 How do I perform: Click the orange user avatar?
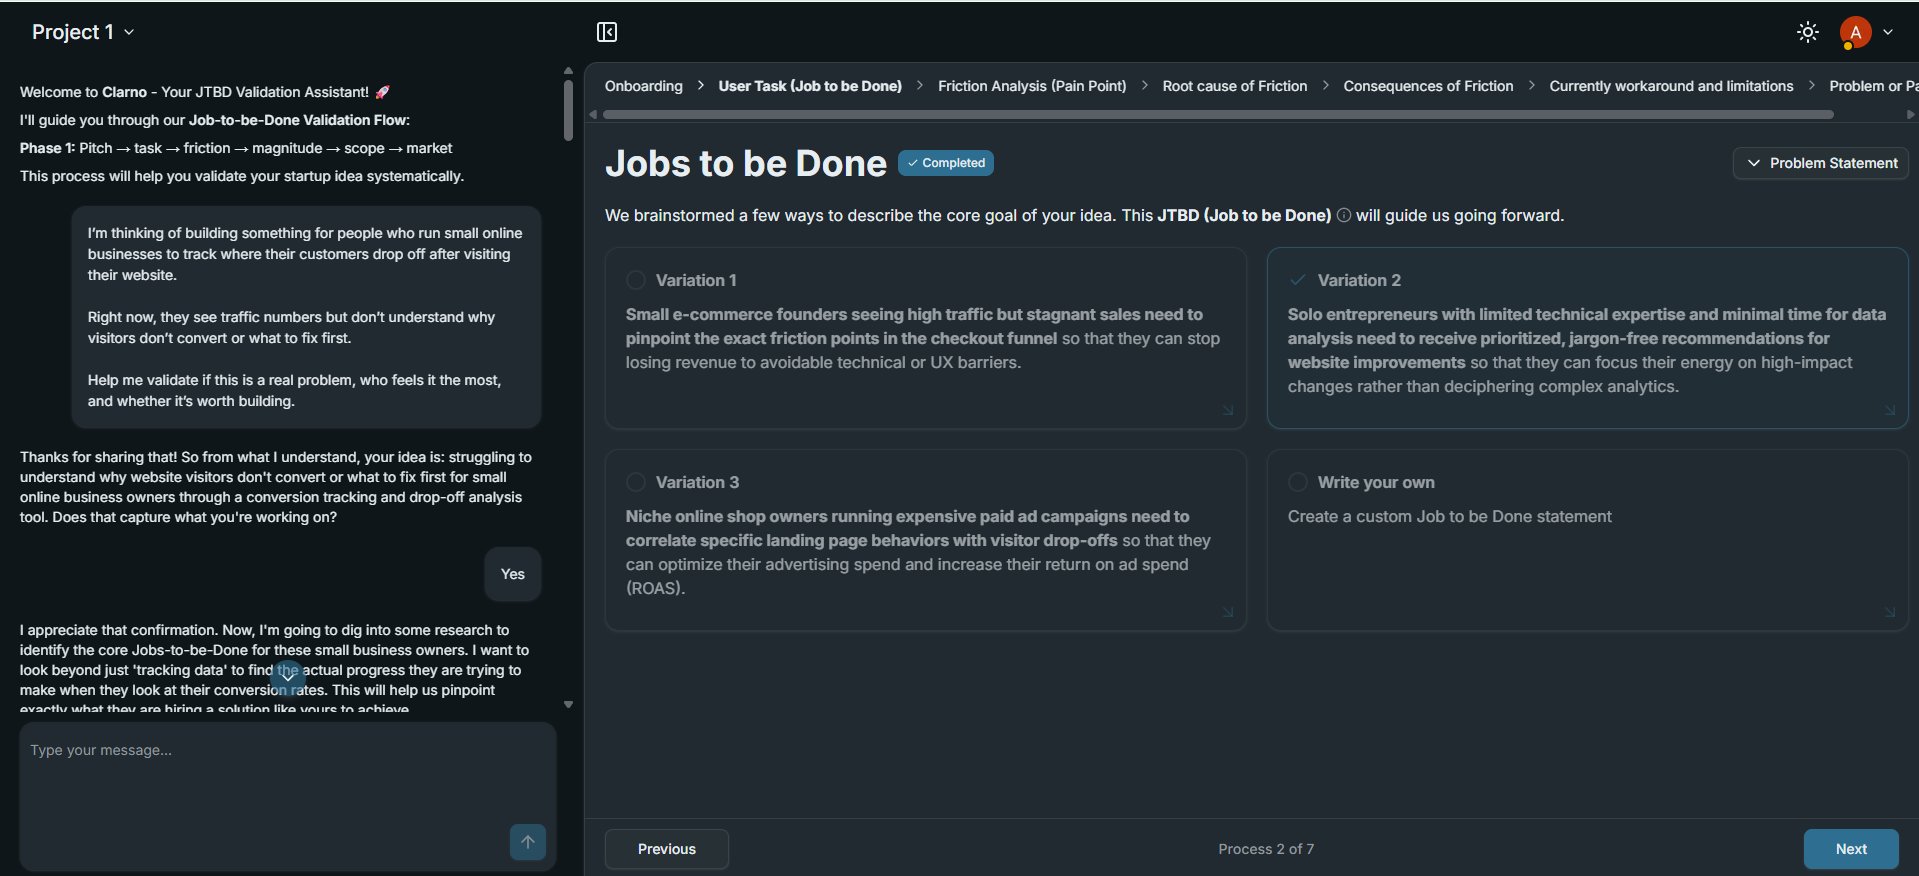tap(1855, 32)
